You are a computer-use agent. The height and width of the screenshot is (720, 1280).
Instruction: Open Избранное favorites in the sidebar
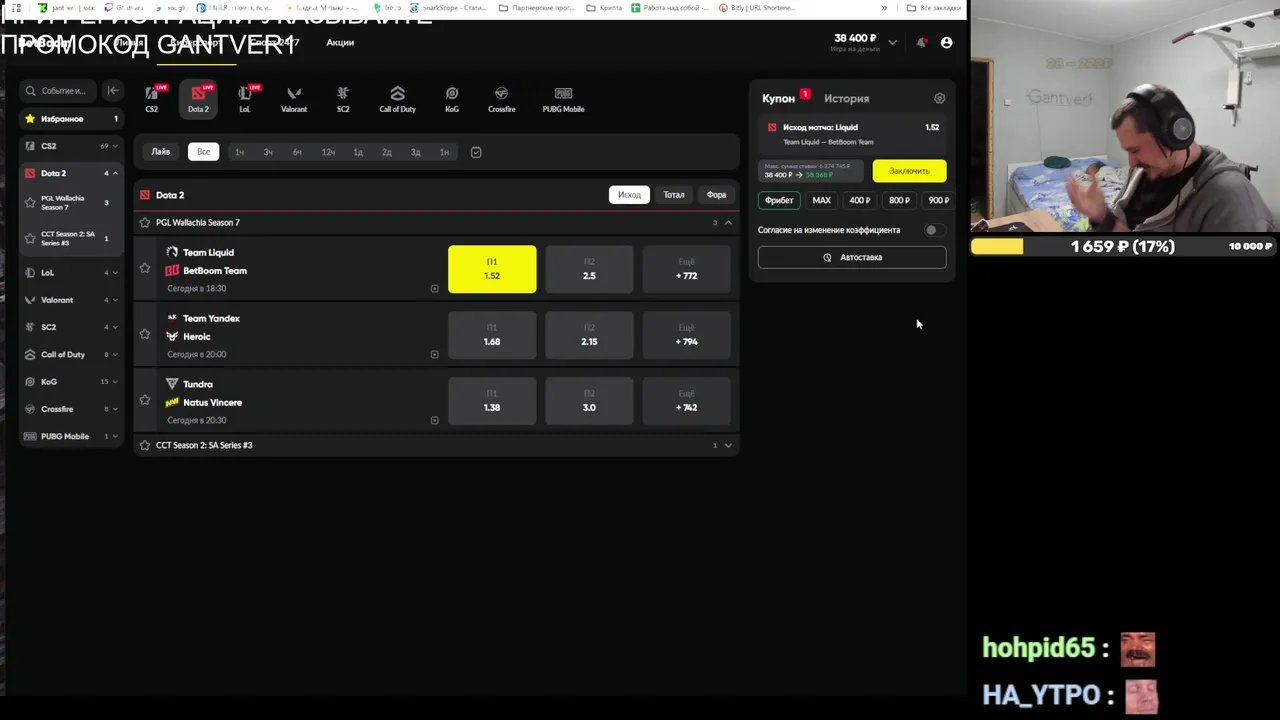click(71, 119)
